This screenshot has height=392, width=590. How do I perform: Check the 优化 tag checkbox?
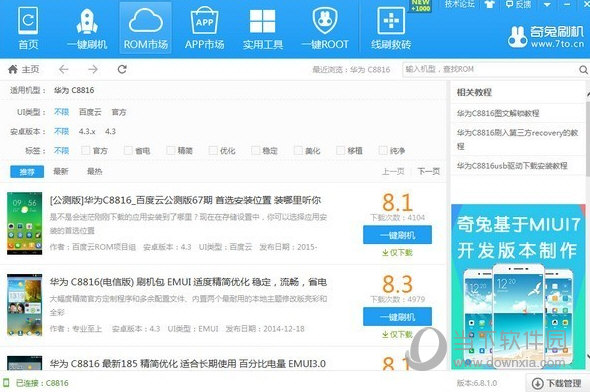point(213,150)
